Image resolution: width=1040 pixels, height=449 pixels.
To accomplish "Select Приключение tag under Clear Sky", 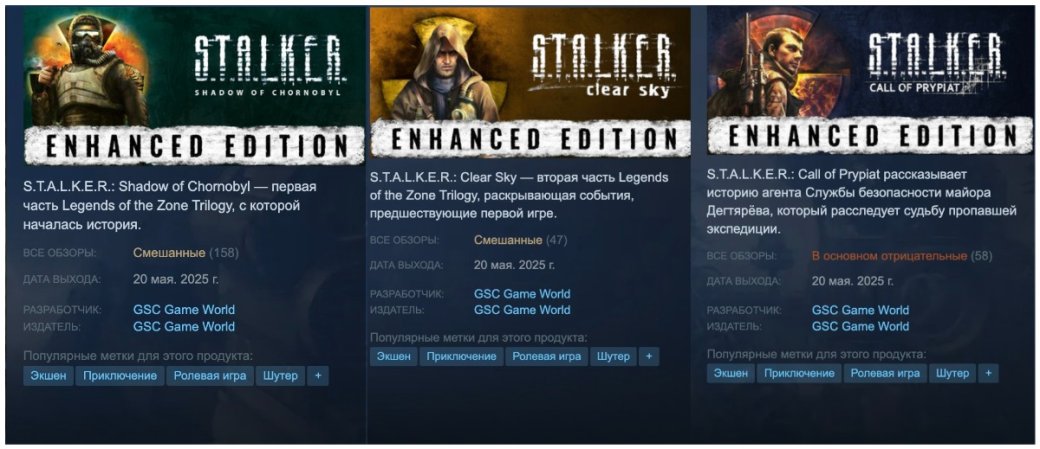I will 461,356.
